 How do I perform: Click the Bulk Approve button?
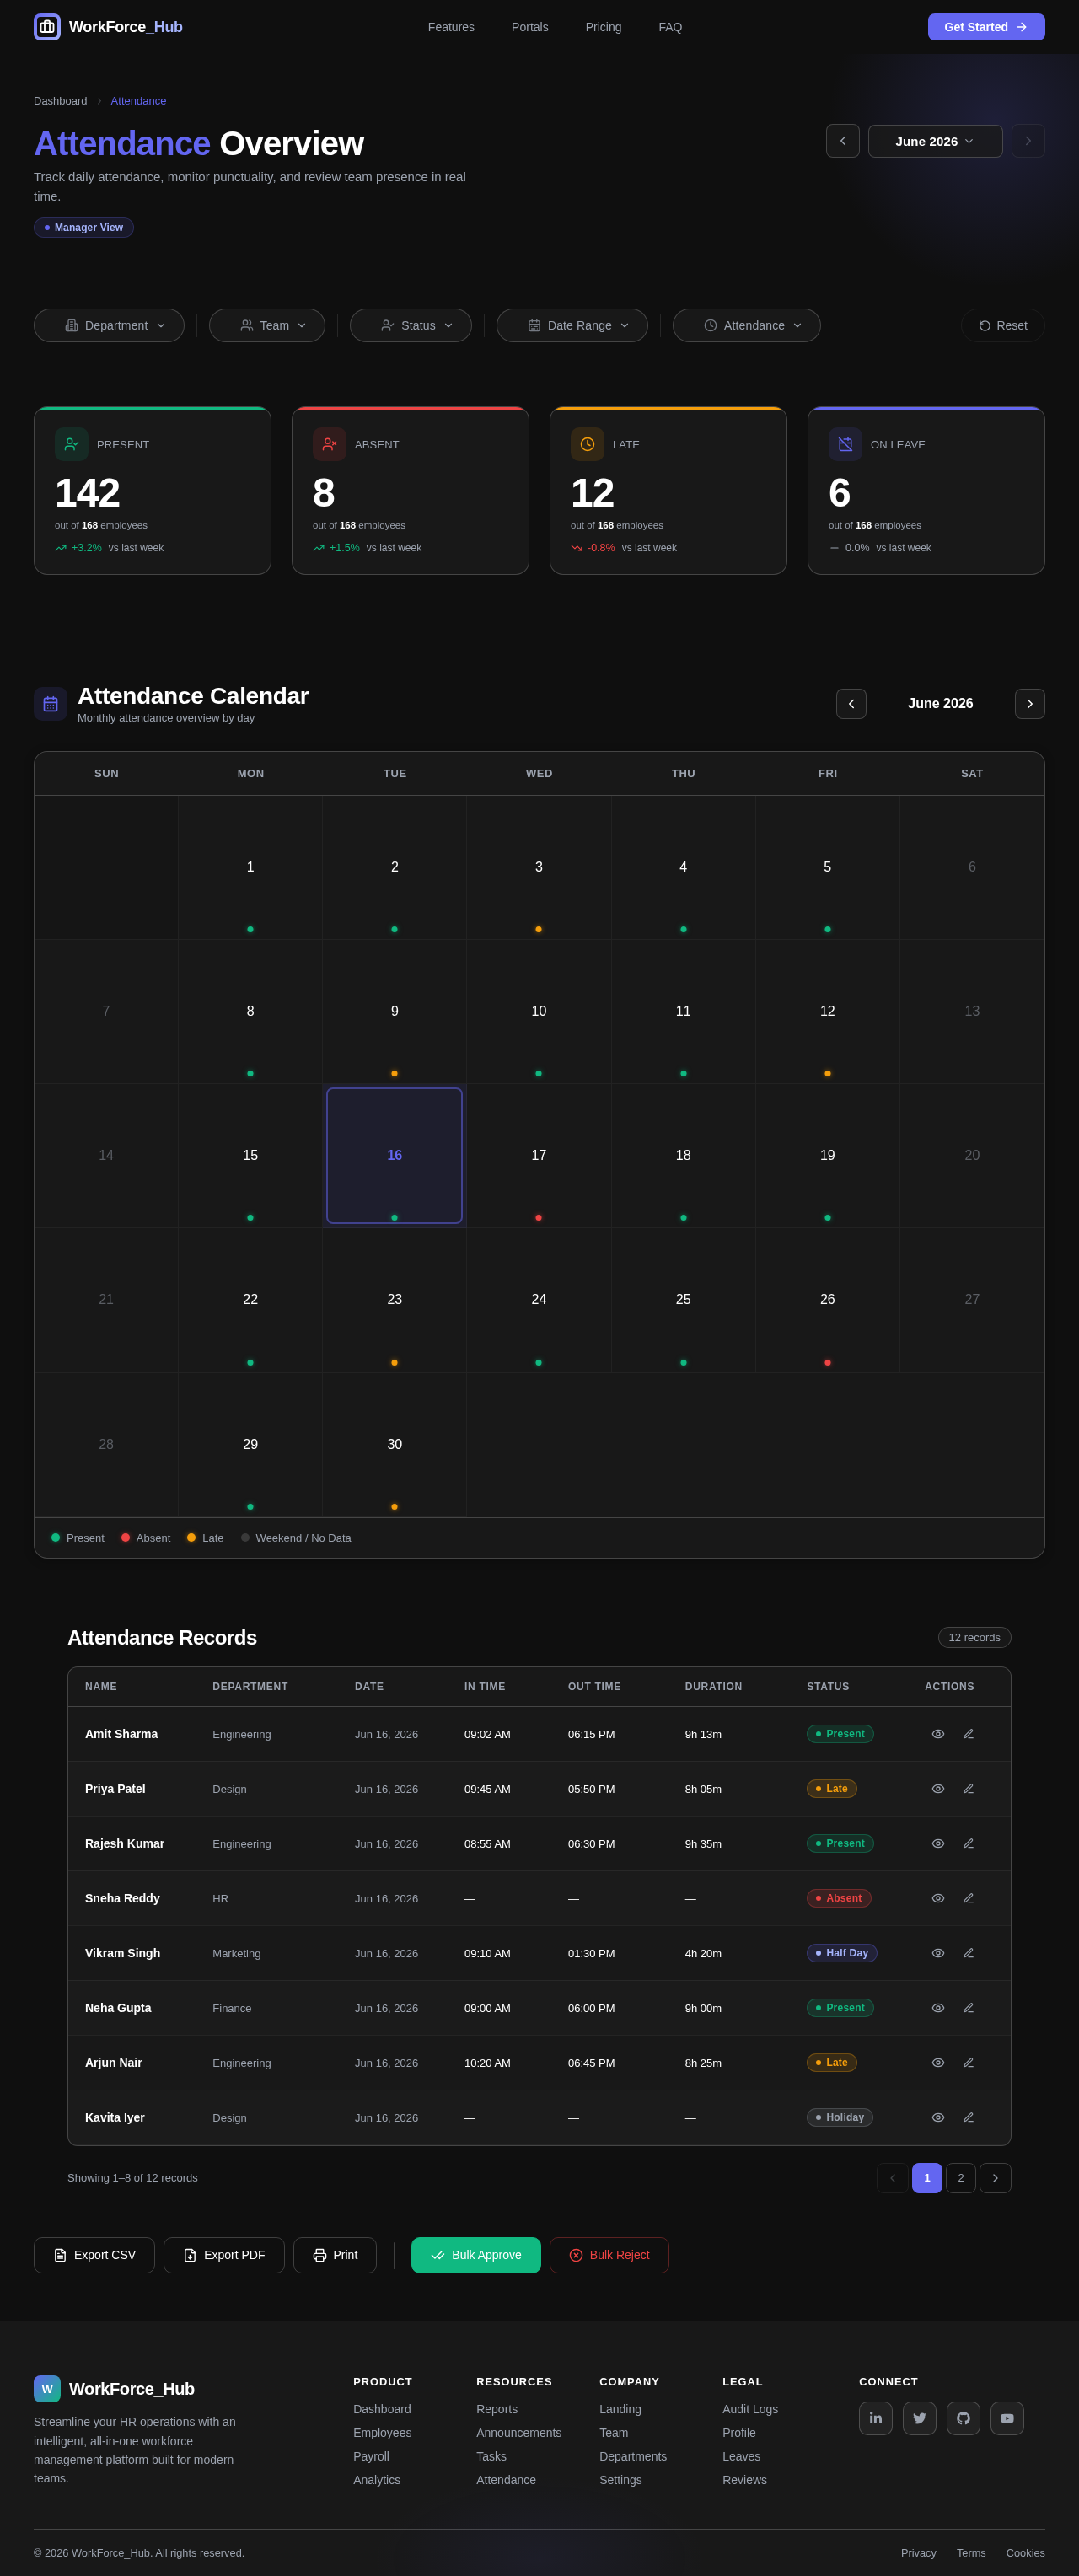click(x=476, y=2255)
